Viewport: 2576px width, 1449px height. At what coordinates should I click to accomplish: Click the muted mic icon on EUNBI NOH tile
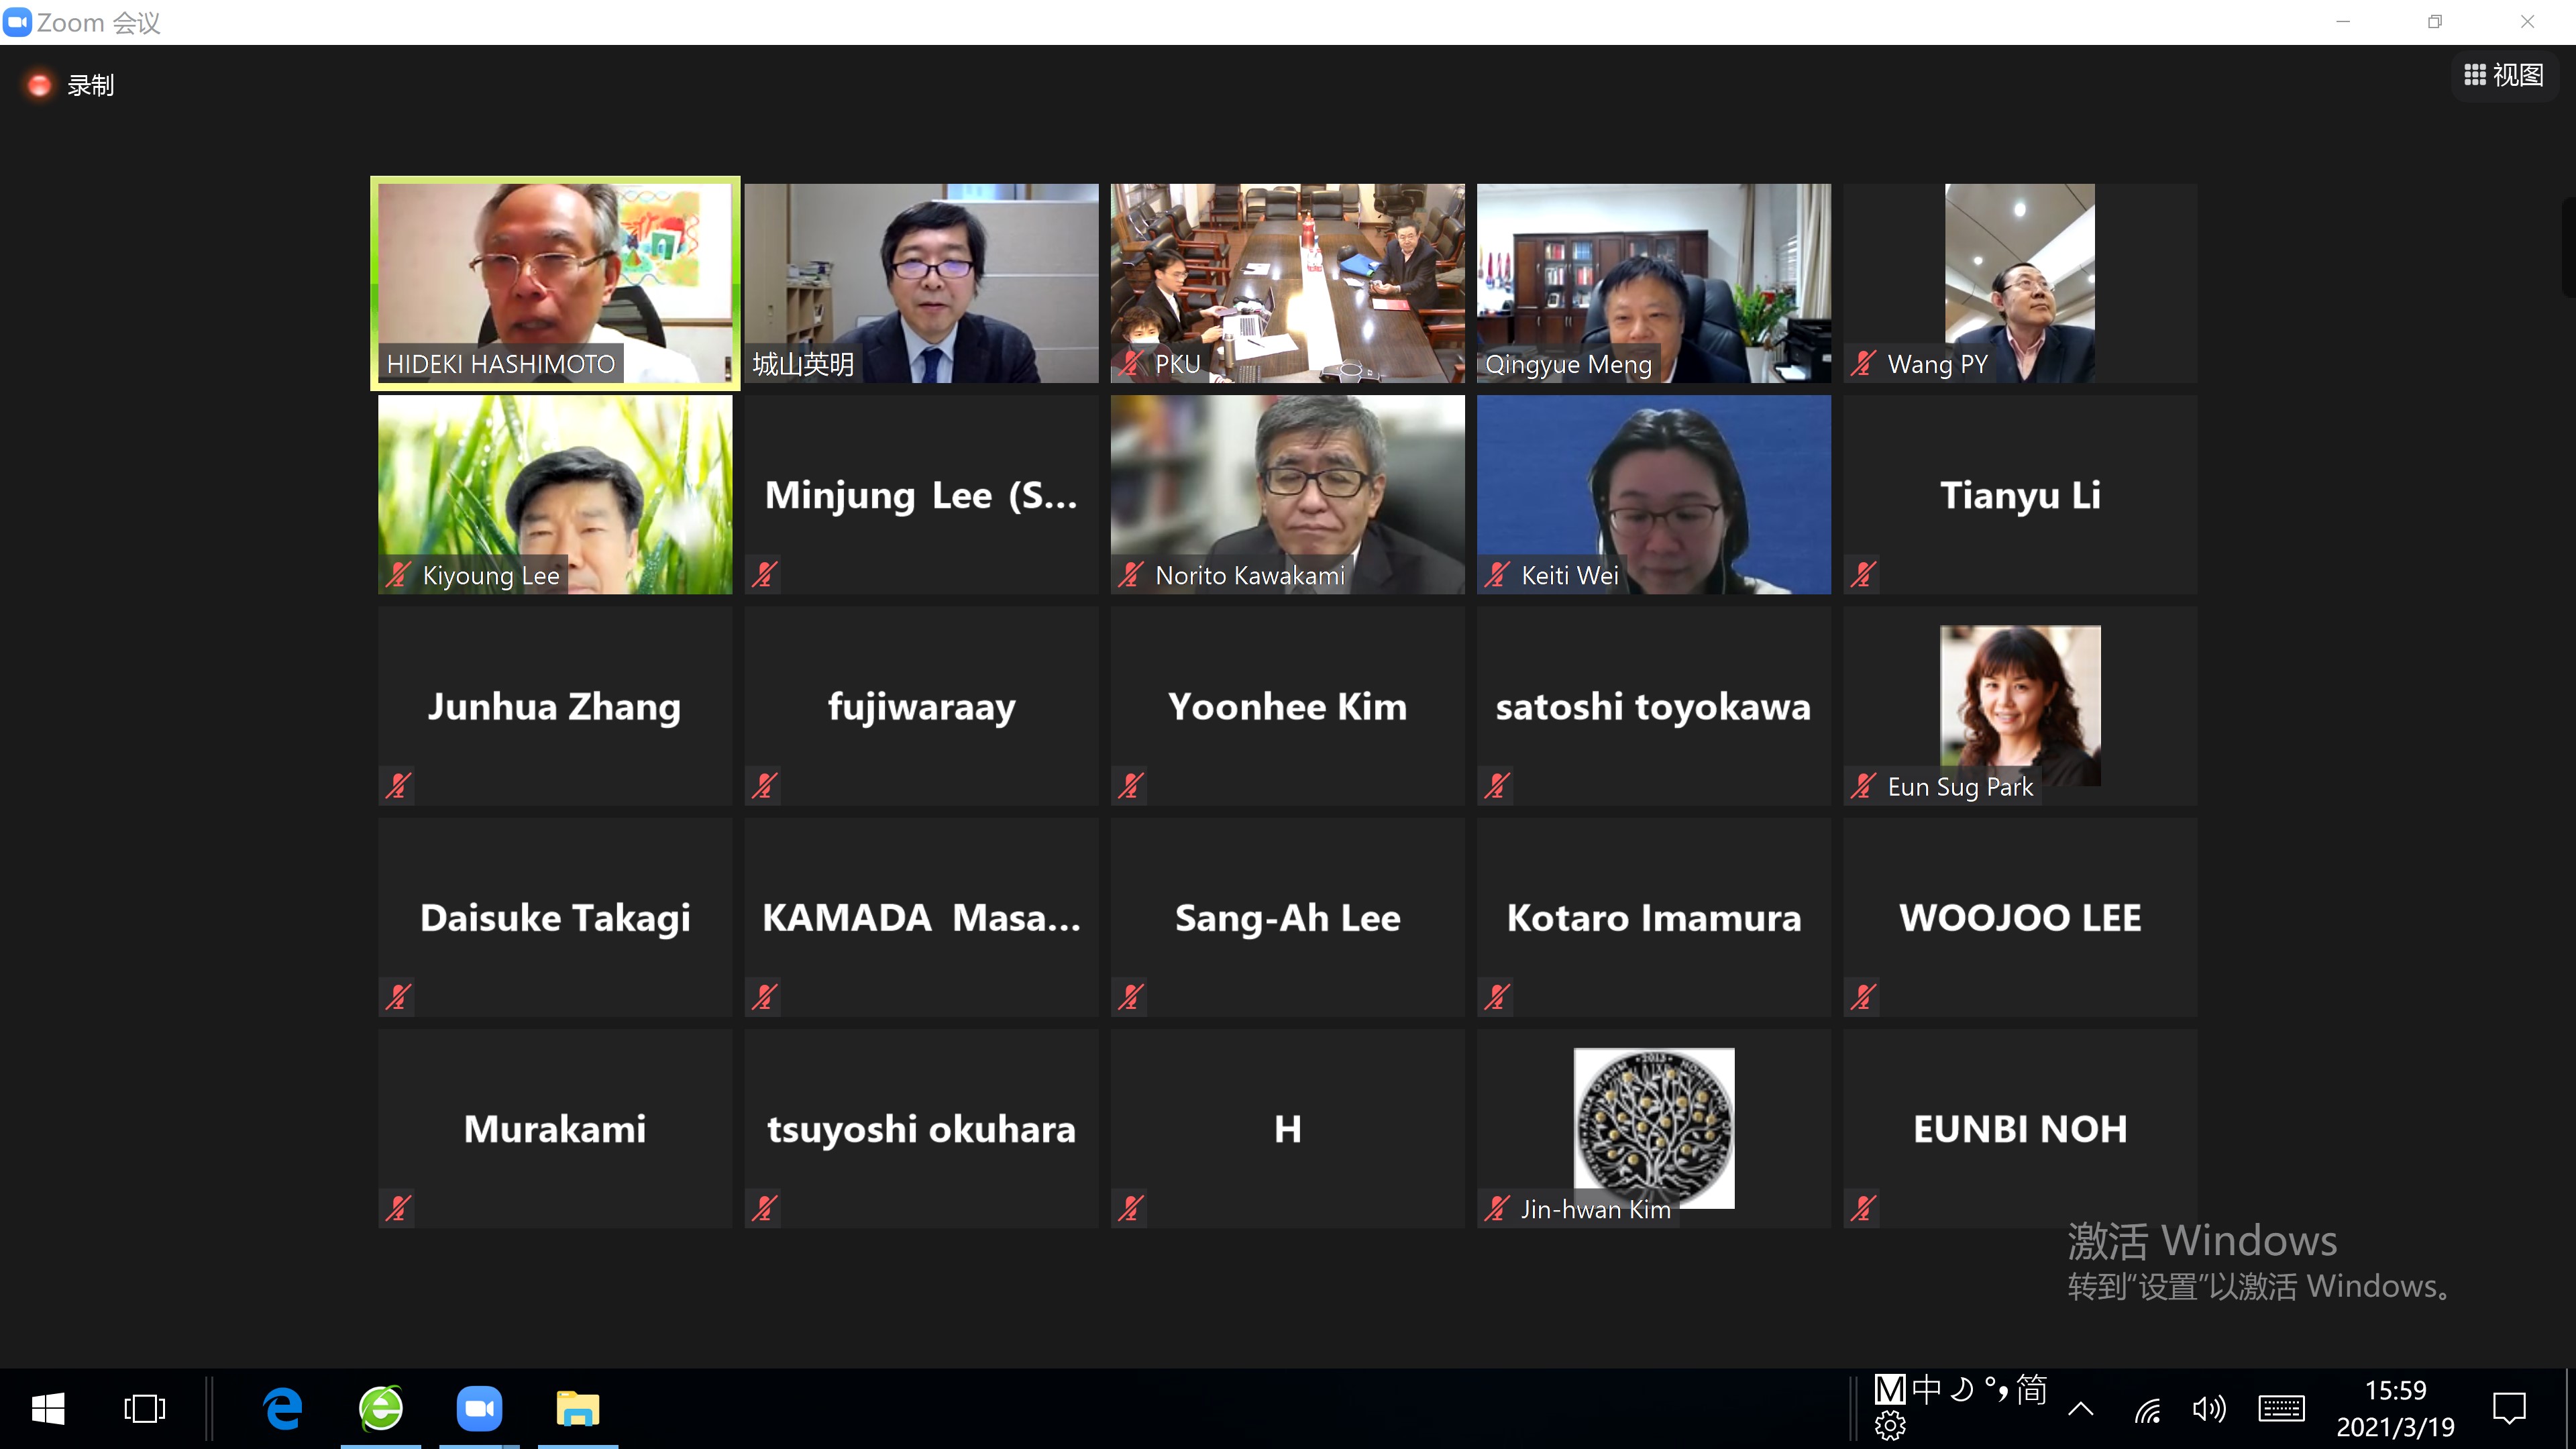click(1863, 1208)
